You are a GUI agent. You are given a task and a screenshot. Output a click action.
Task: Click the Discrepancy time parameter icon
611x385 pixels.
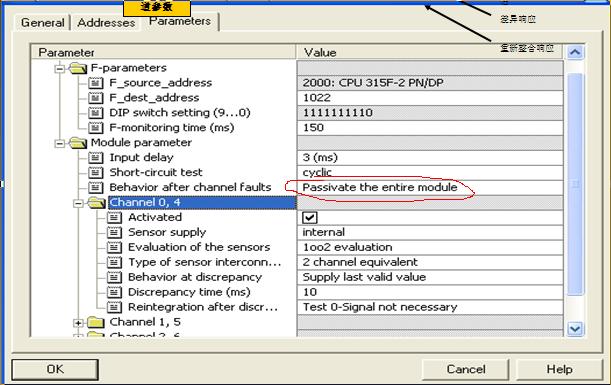click(x=114, y=292)
